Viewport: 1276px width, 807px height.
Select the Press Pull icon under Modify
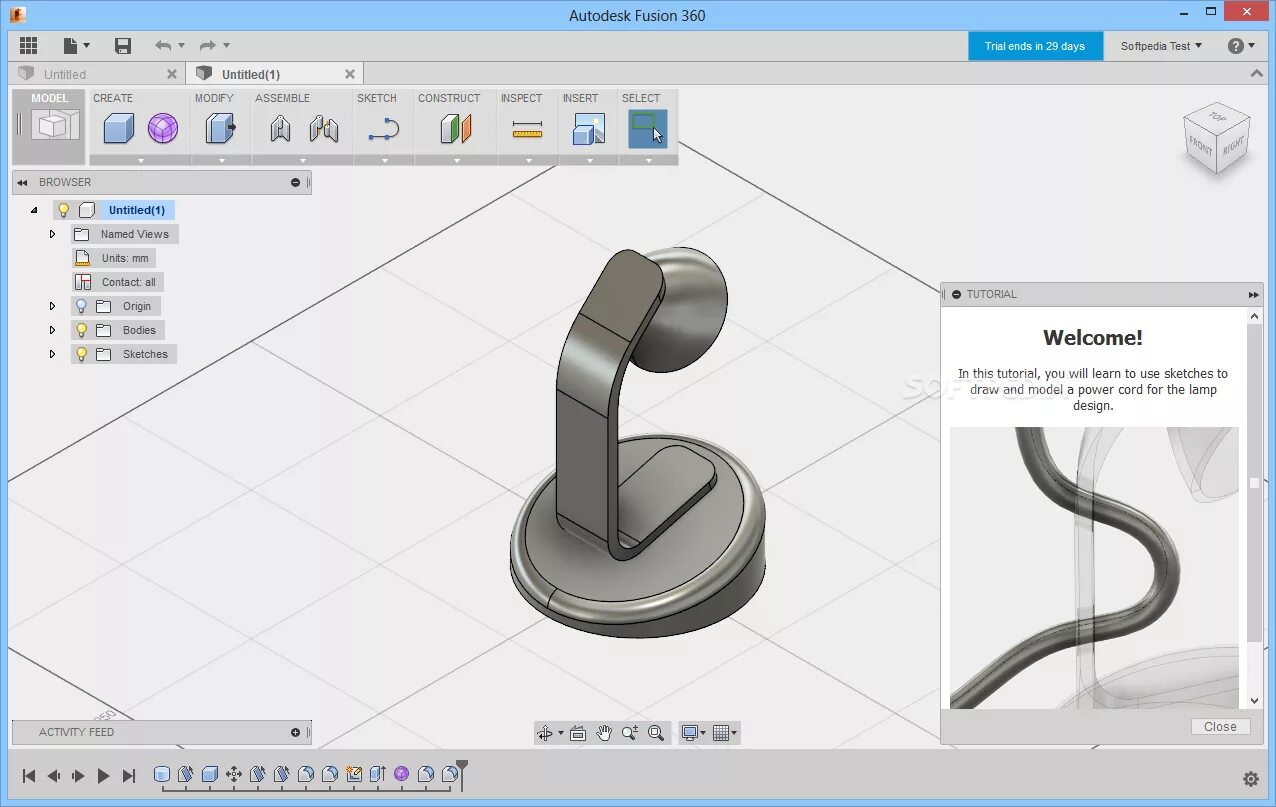(x=220, y=128)
